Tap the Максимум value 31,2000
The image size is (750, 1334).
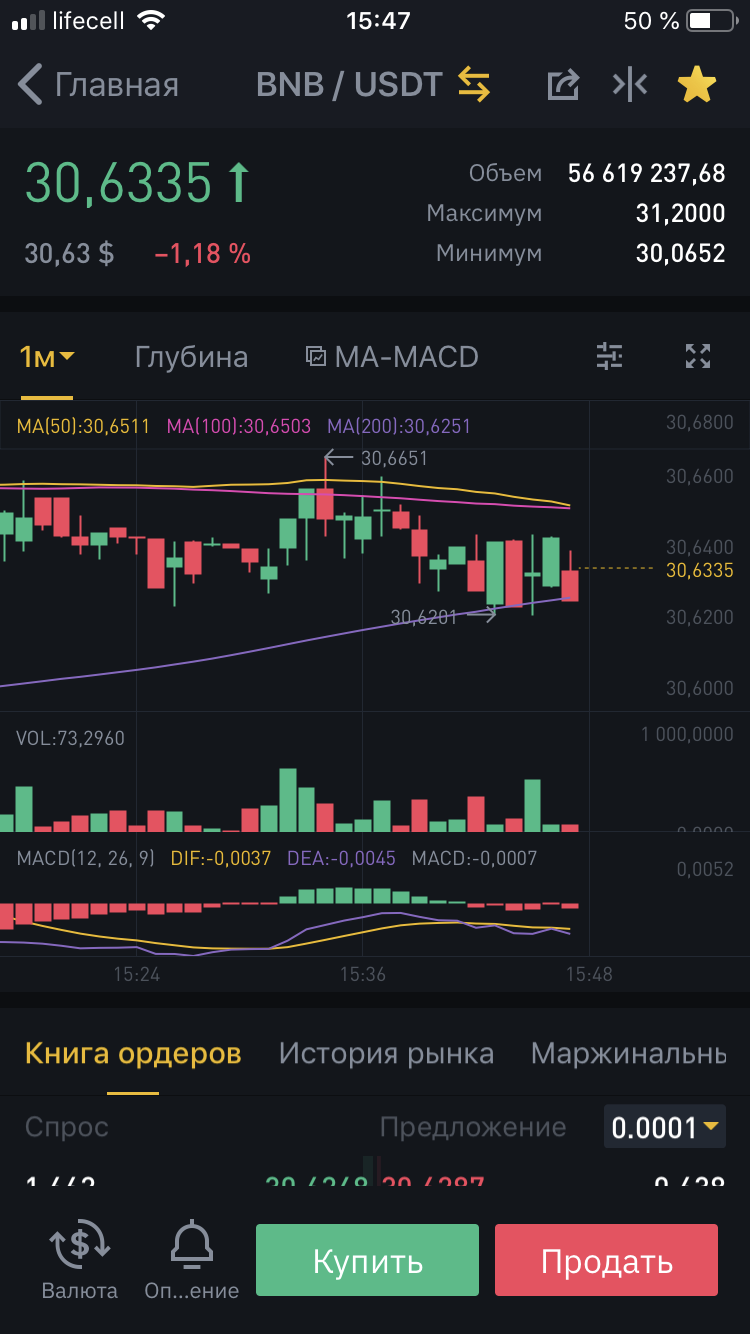click(x=680, y=213)
